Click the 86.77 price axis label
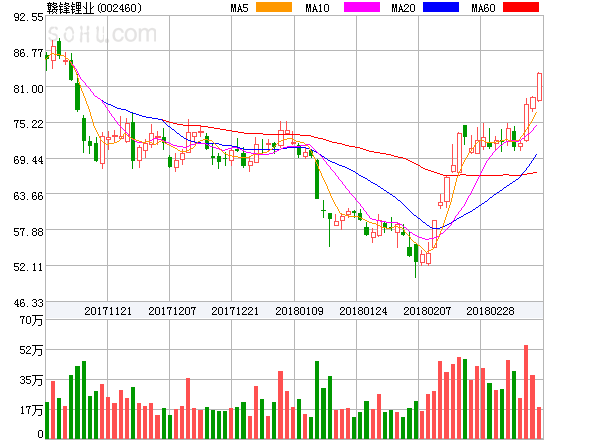600x440 pixels. (x=28, y=53)
